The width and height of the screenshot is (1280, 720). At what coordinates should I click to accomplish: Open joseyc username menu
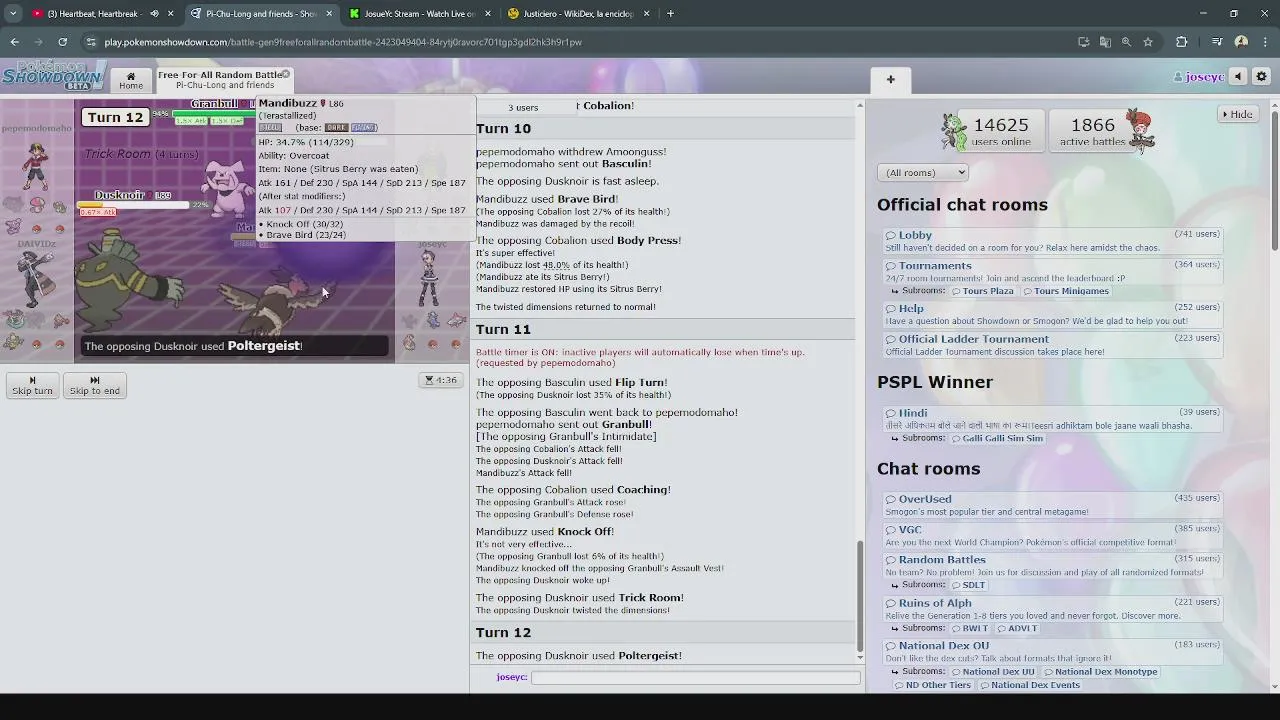click(x=1198, y=77)
